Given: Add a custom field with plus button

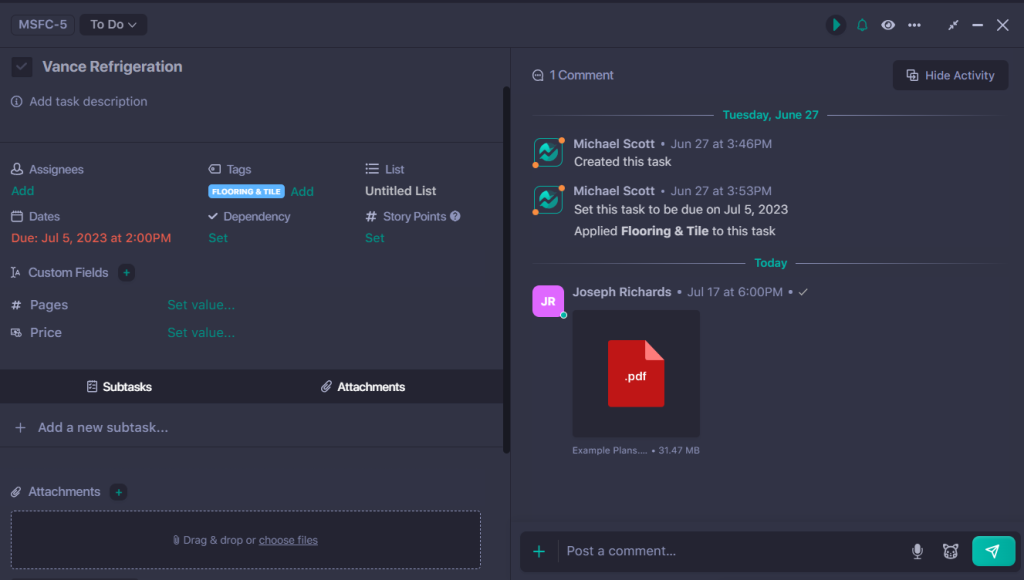Looking at the screenshot, I should tap(126, 272).
